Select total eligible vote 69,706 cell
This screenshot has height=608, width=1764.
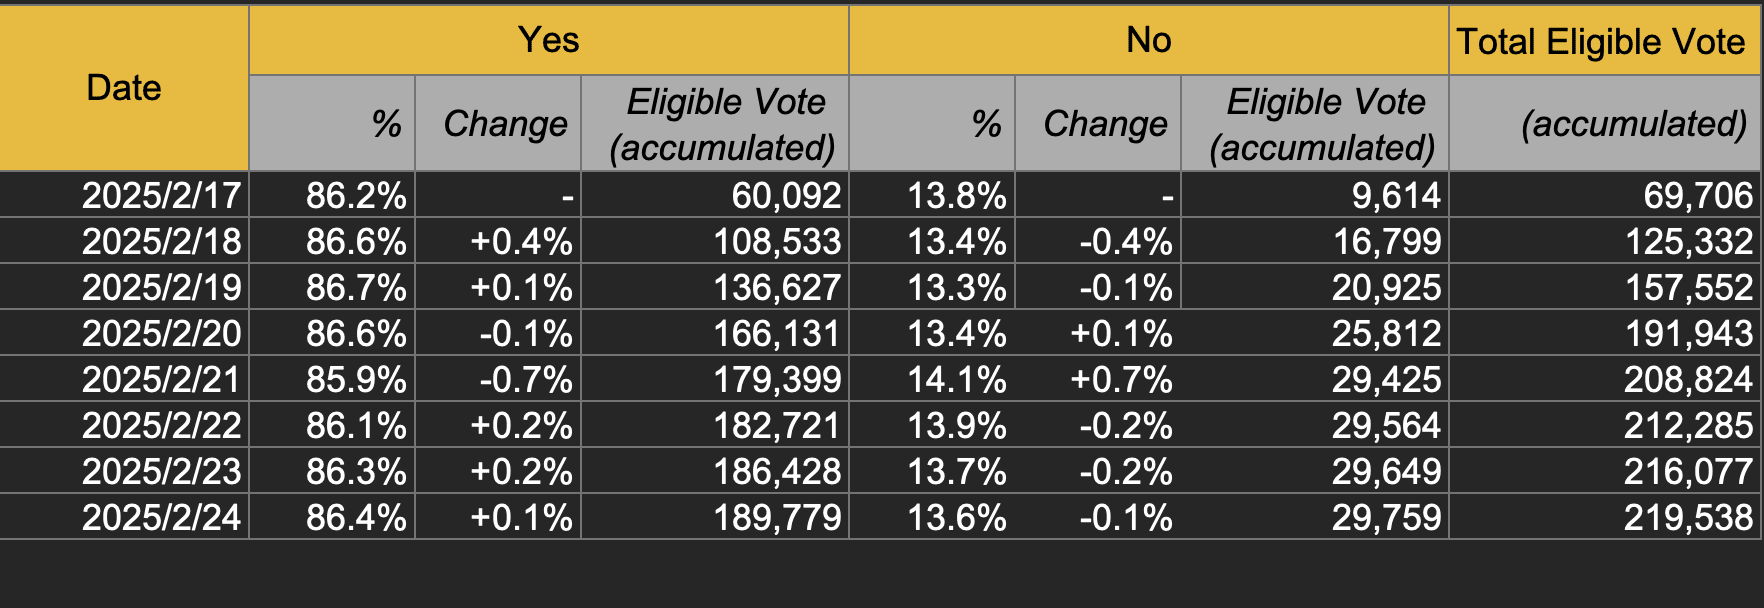tap(1605, 195)
